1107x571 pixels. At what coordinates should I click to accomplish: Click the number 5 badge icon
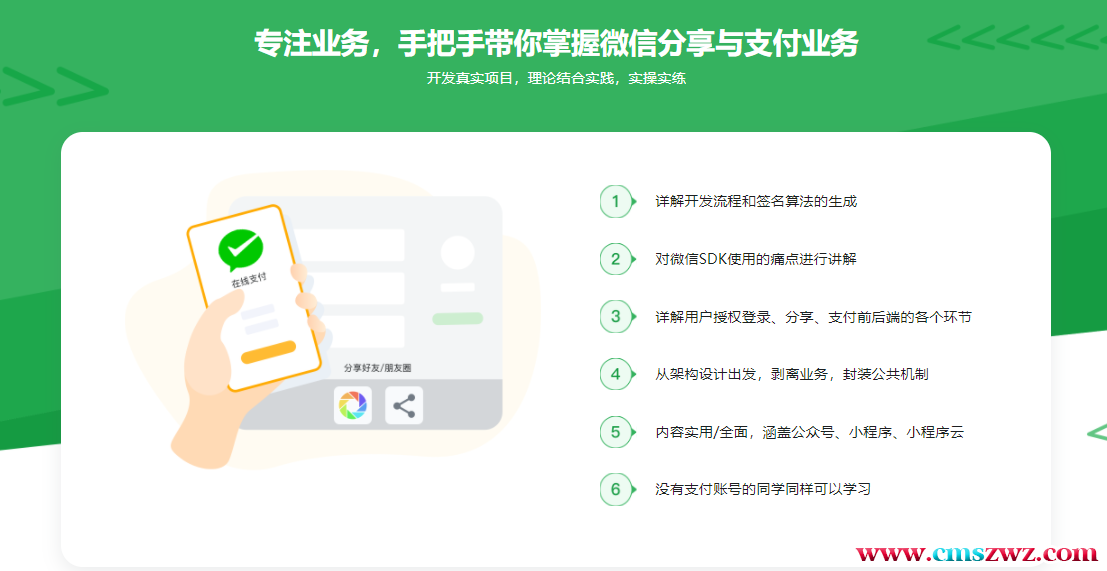click(616, 432)
